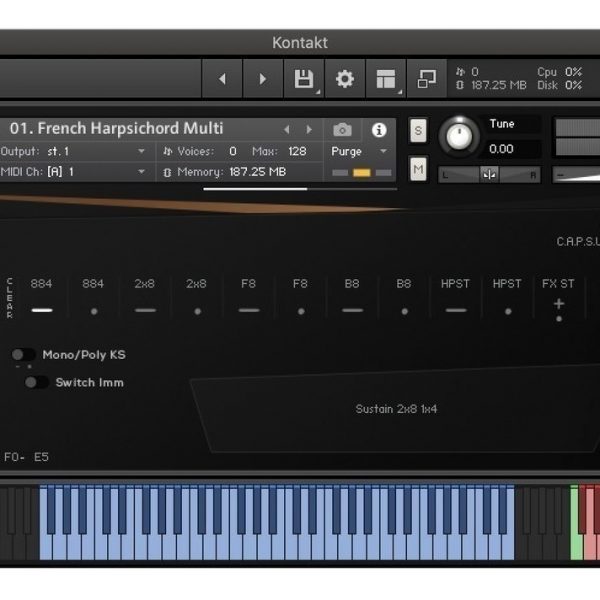
Task: Open Output st. 1 dropdown
Action: coord(77,152)
